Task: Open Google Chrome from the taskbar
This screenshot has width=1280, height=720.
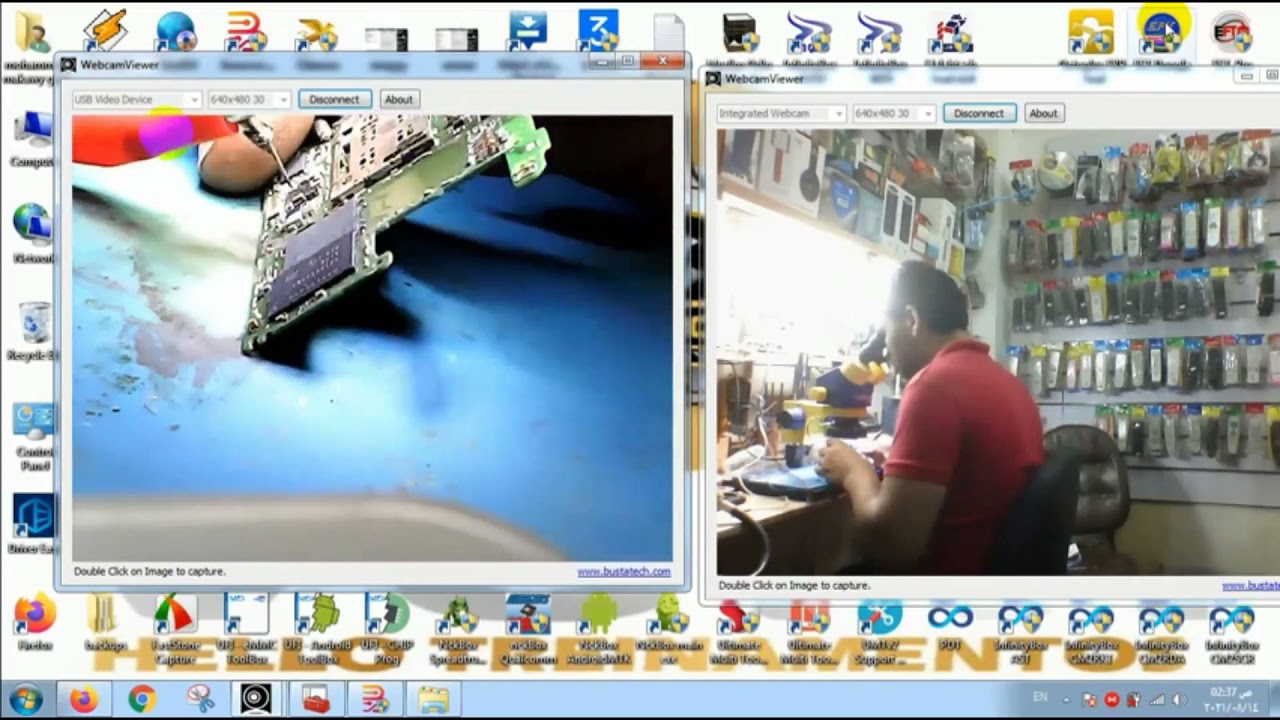Action: point(141,699)
